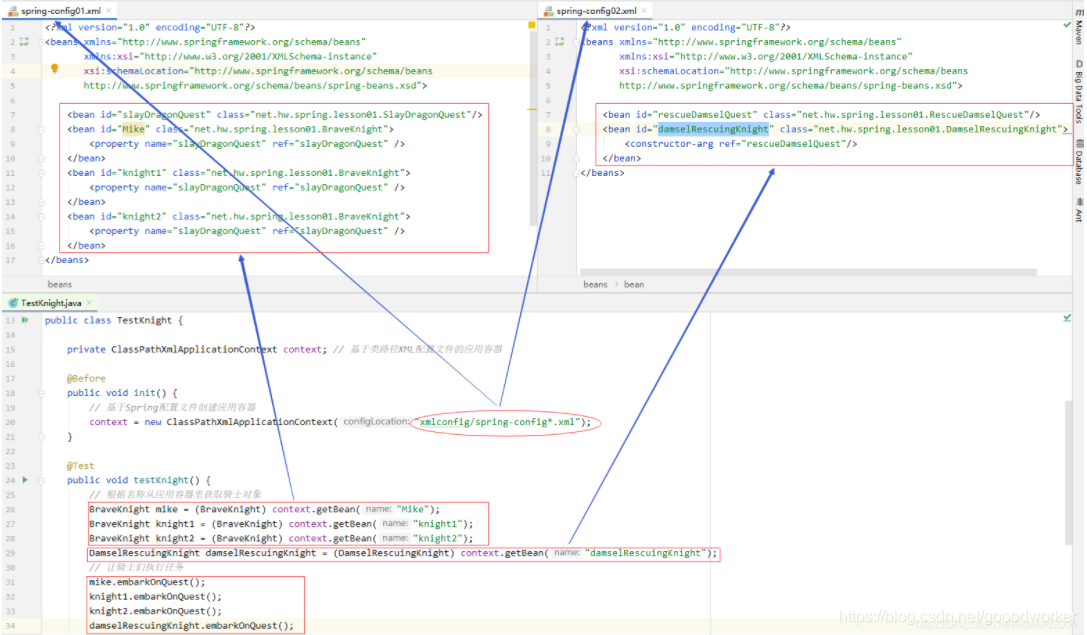Fold the testKnight() method body
This screenshot has height=635, width=1087.
pyautogui.click(x=41, y=480)
